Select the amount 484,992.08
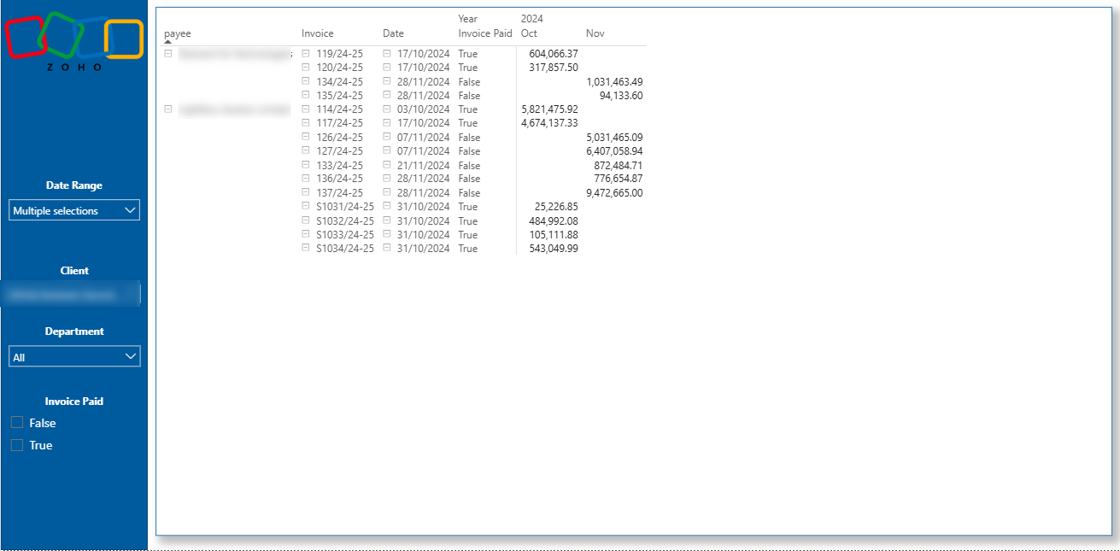Screen dimensions: 1120x551 [x=554, y=220]
